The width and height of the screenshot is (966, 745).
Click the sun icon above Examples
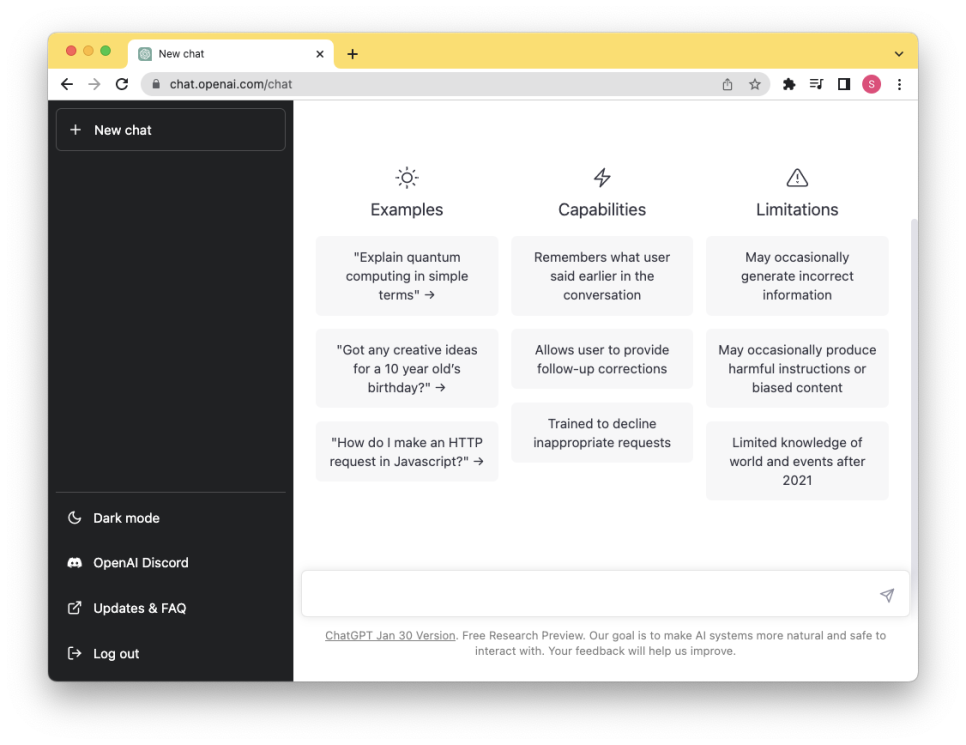[407, 178]
